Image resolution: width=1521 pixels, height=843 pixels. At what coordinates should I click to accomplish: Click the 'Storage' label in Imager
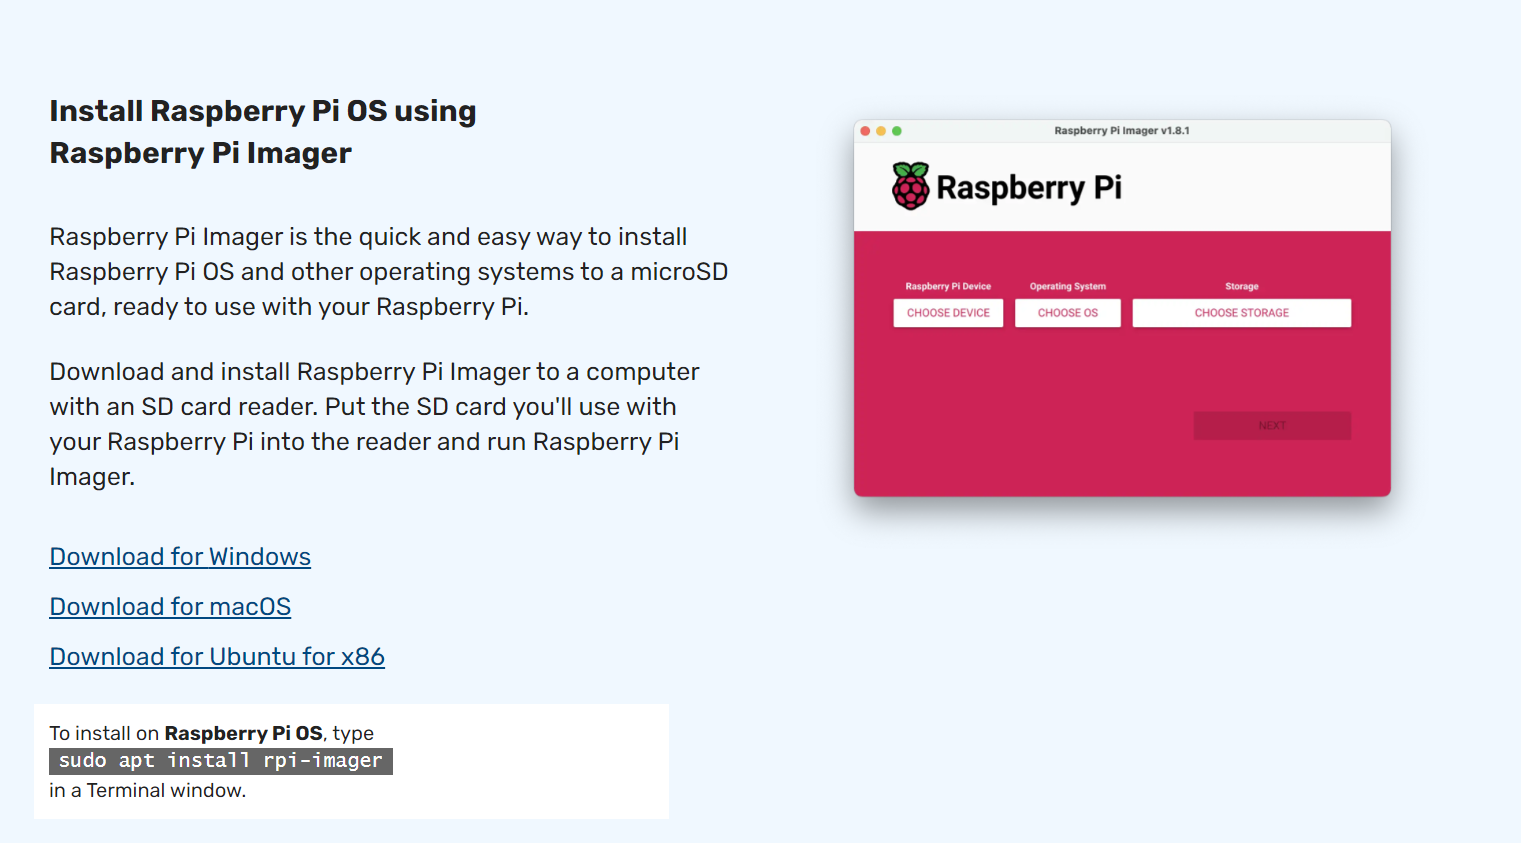tap(1242, 286)
